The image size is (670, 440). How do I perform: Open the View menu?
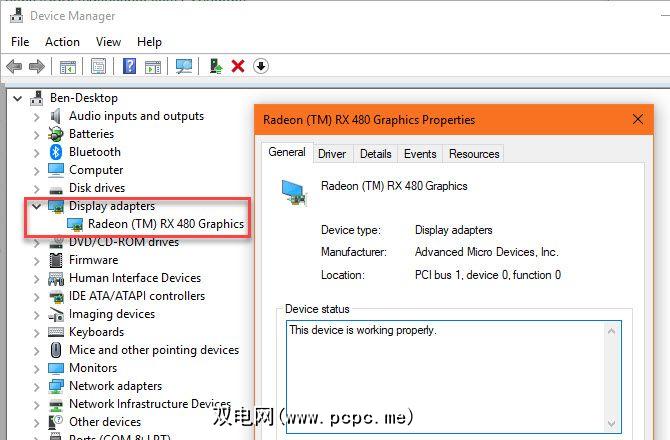pos(108,42)
